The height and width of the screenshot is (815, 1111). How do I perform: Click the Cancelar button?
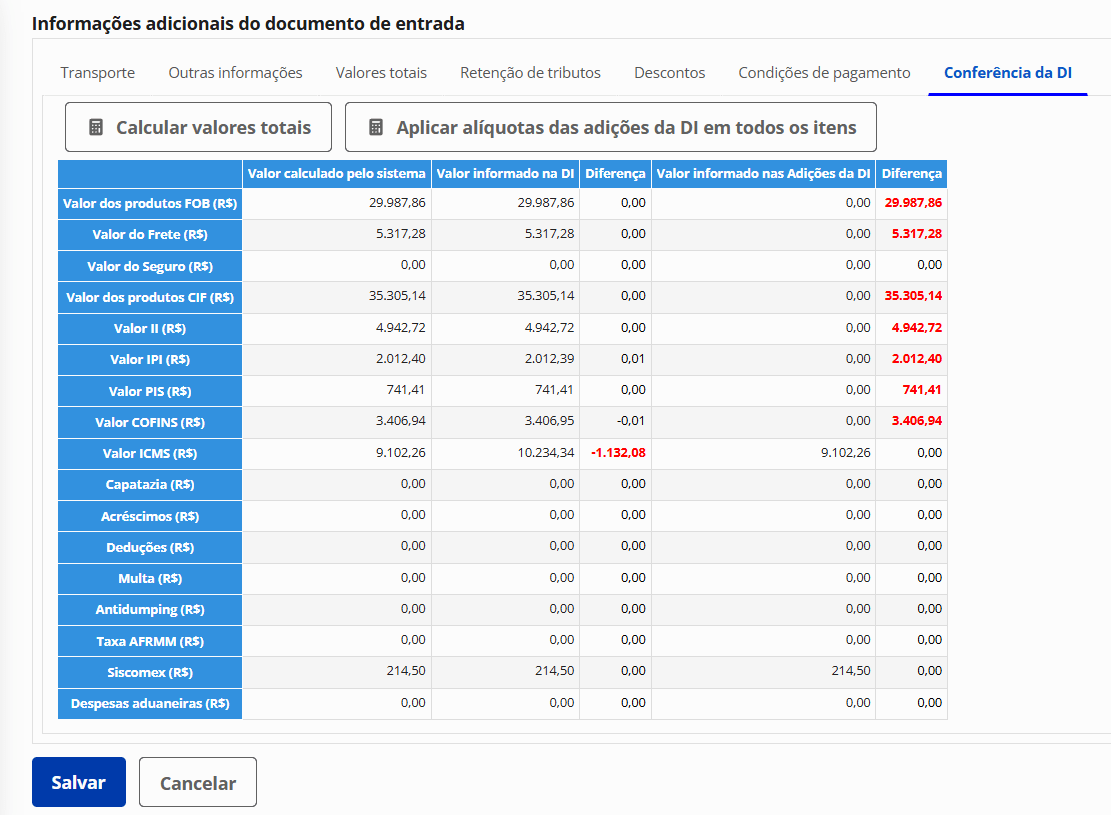198,783
